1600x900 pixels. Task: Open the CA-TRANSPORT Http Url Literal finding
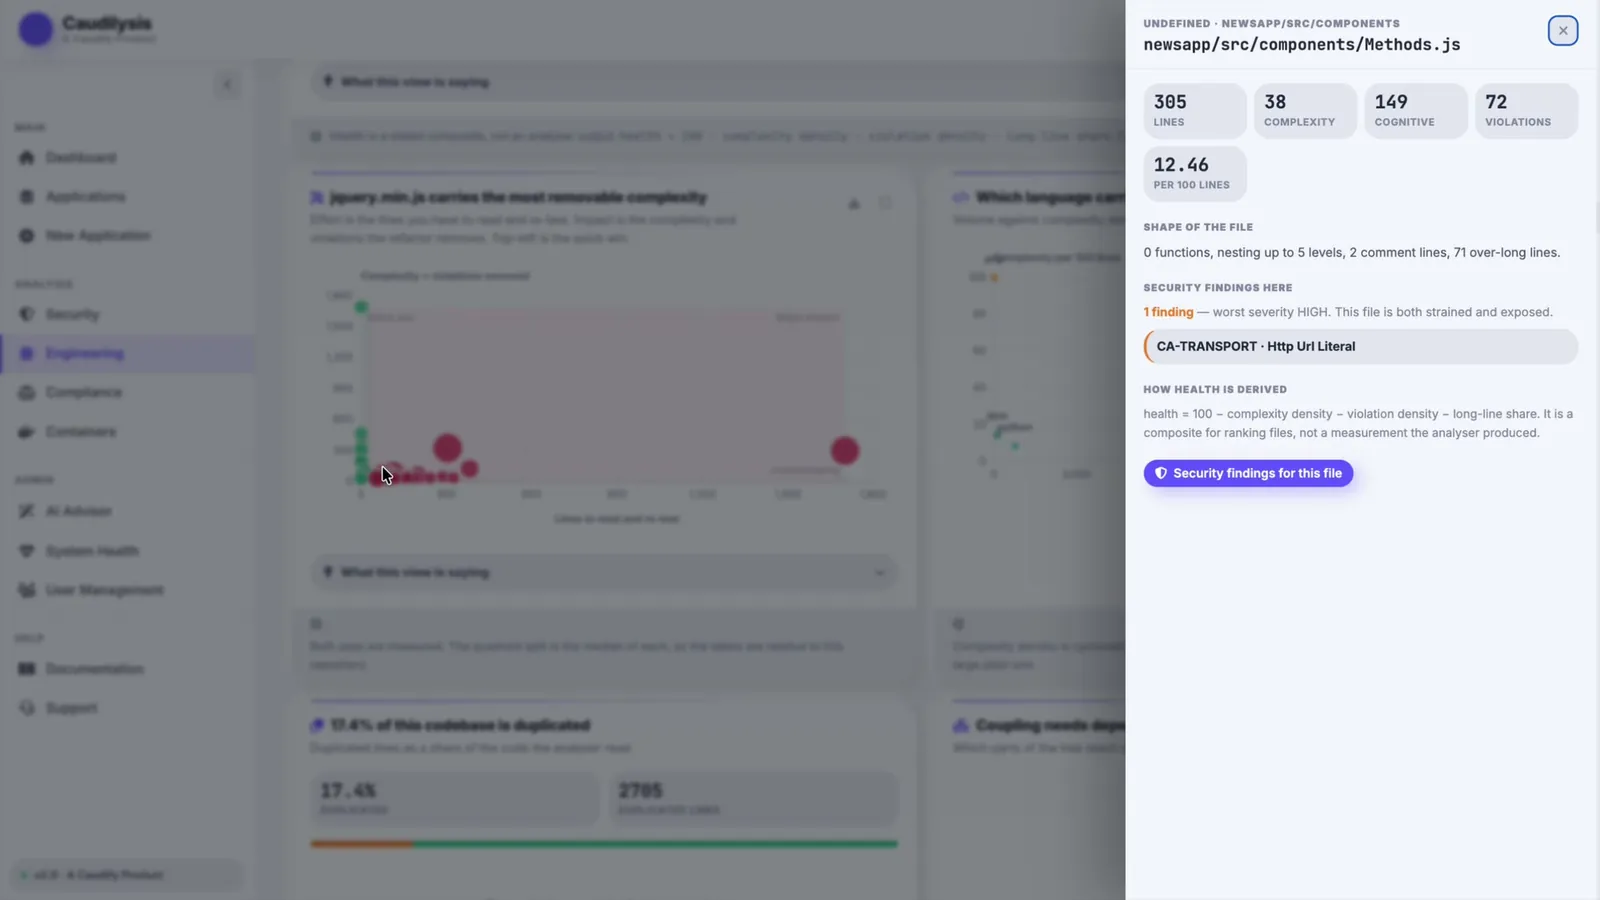click(x=1361, y=346)
